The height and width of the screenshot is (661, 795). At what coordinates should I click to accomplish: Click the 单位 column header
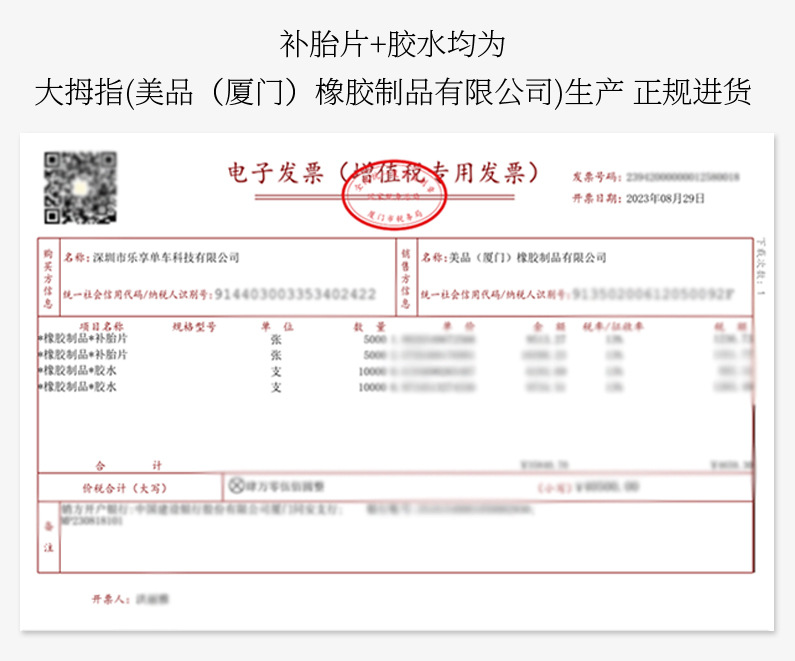277,326
